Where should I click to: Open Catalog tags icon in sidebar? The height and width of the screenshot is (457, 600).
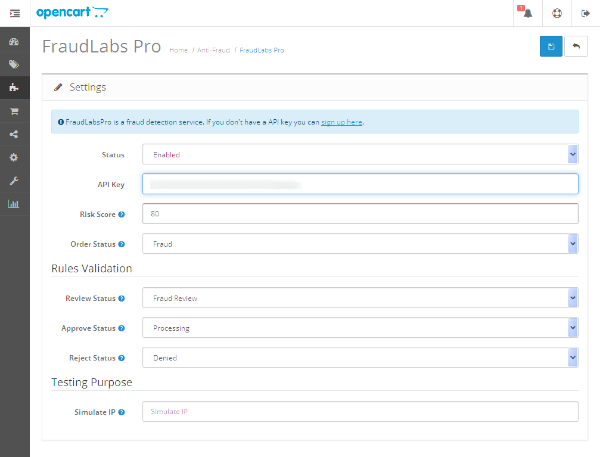[x=14, y=64]
